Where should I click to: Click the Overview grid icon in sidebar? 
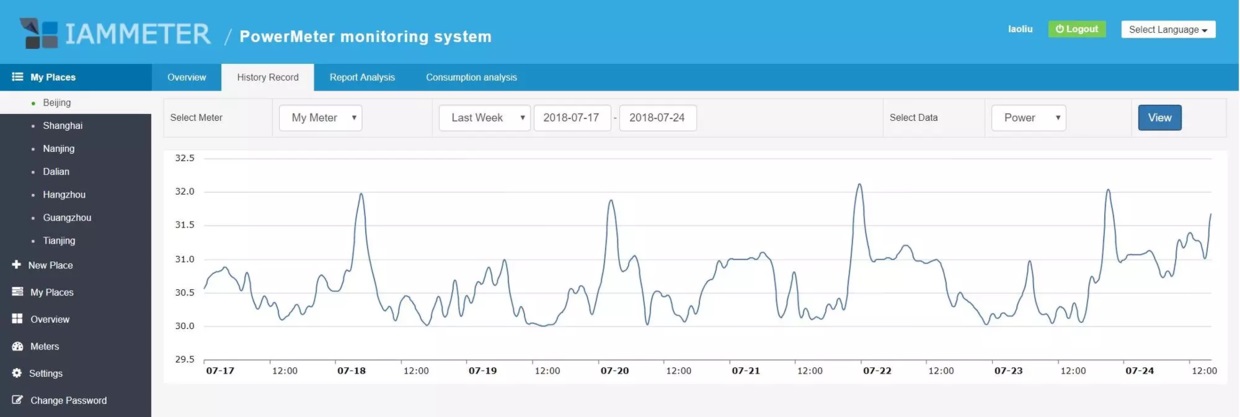(x=17, y=319)
